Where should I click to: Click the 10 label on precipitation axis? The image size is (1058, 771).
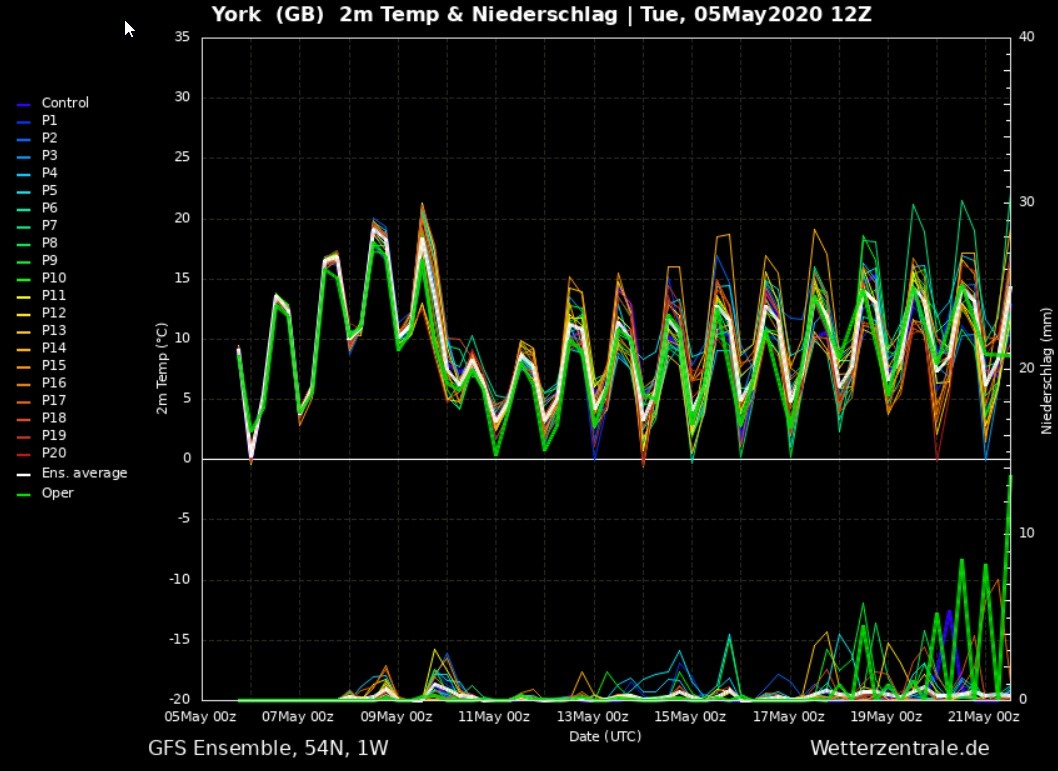pos(1026,533)
